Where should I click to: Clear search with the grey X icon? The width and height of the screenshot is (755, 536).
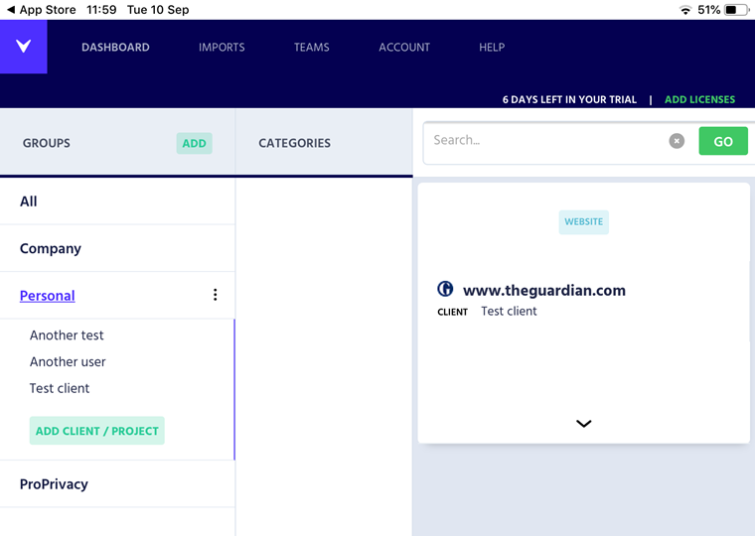(x=677, y=141)
